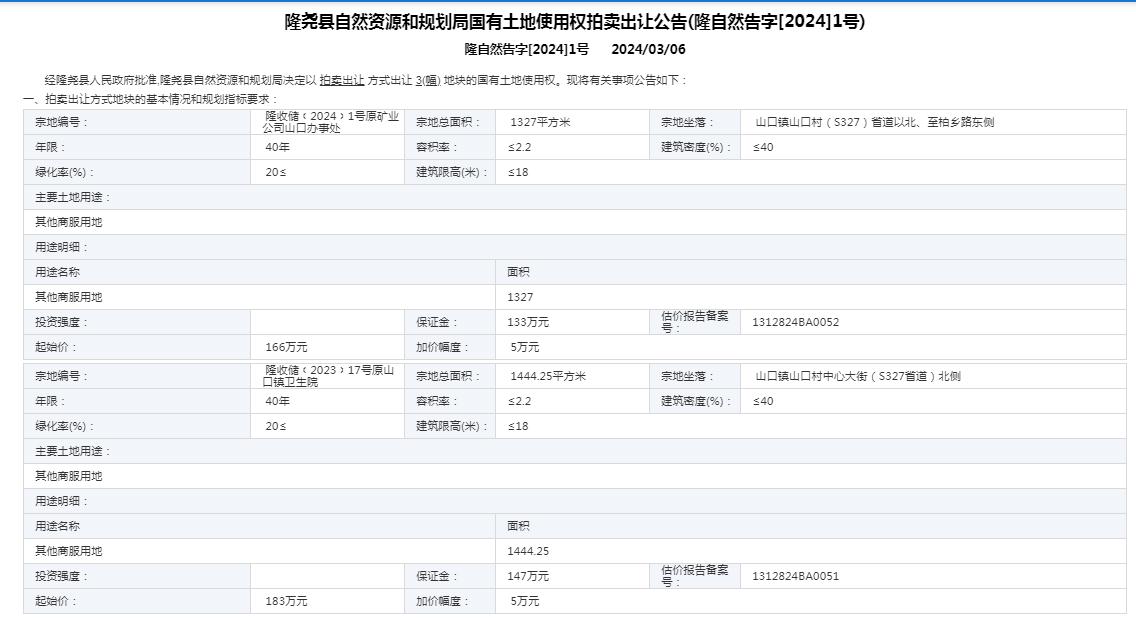Image resolution: width=1136 pixels, height=618 pixels.
Task: Select the 隆收储（2023）17号 parcel number cell
Action: point(328,376)
